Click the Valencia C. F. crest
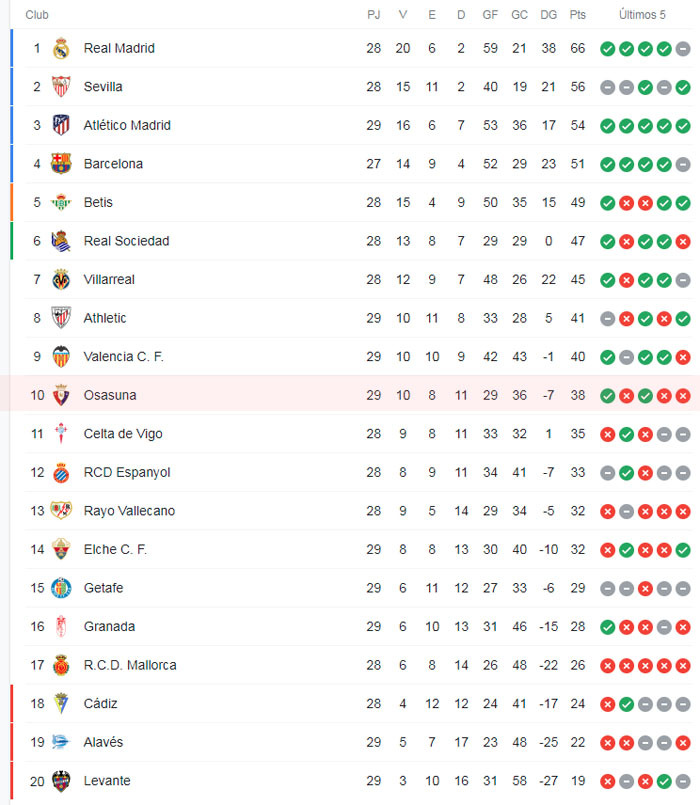Viewport: 700px width, 805px height. point(61,357)
